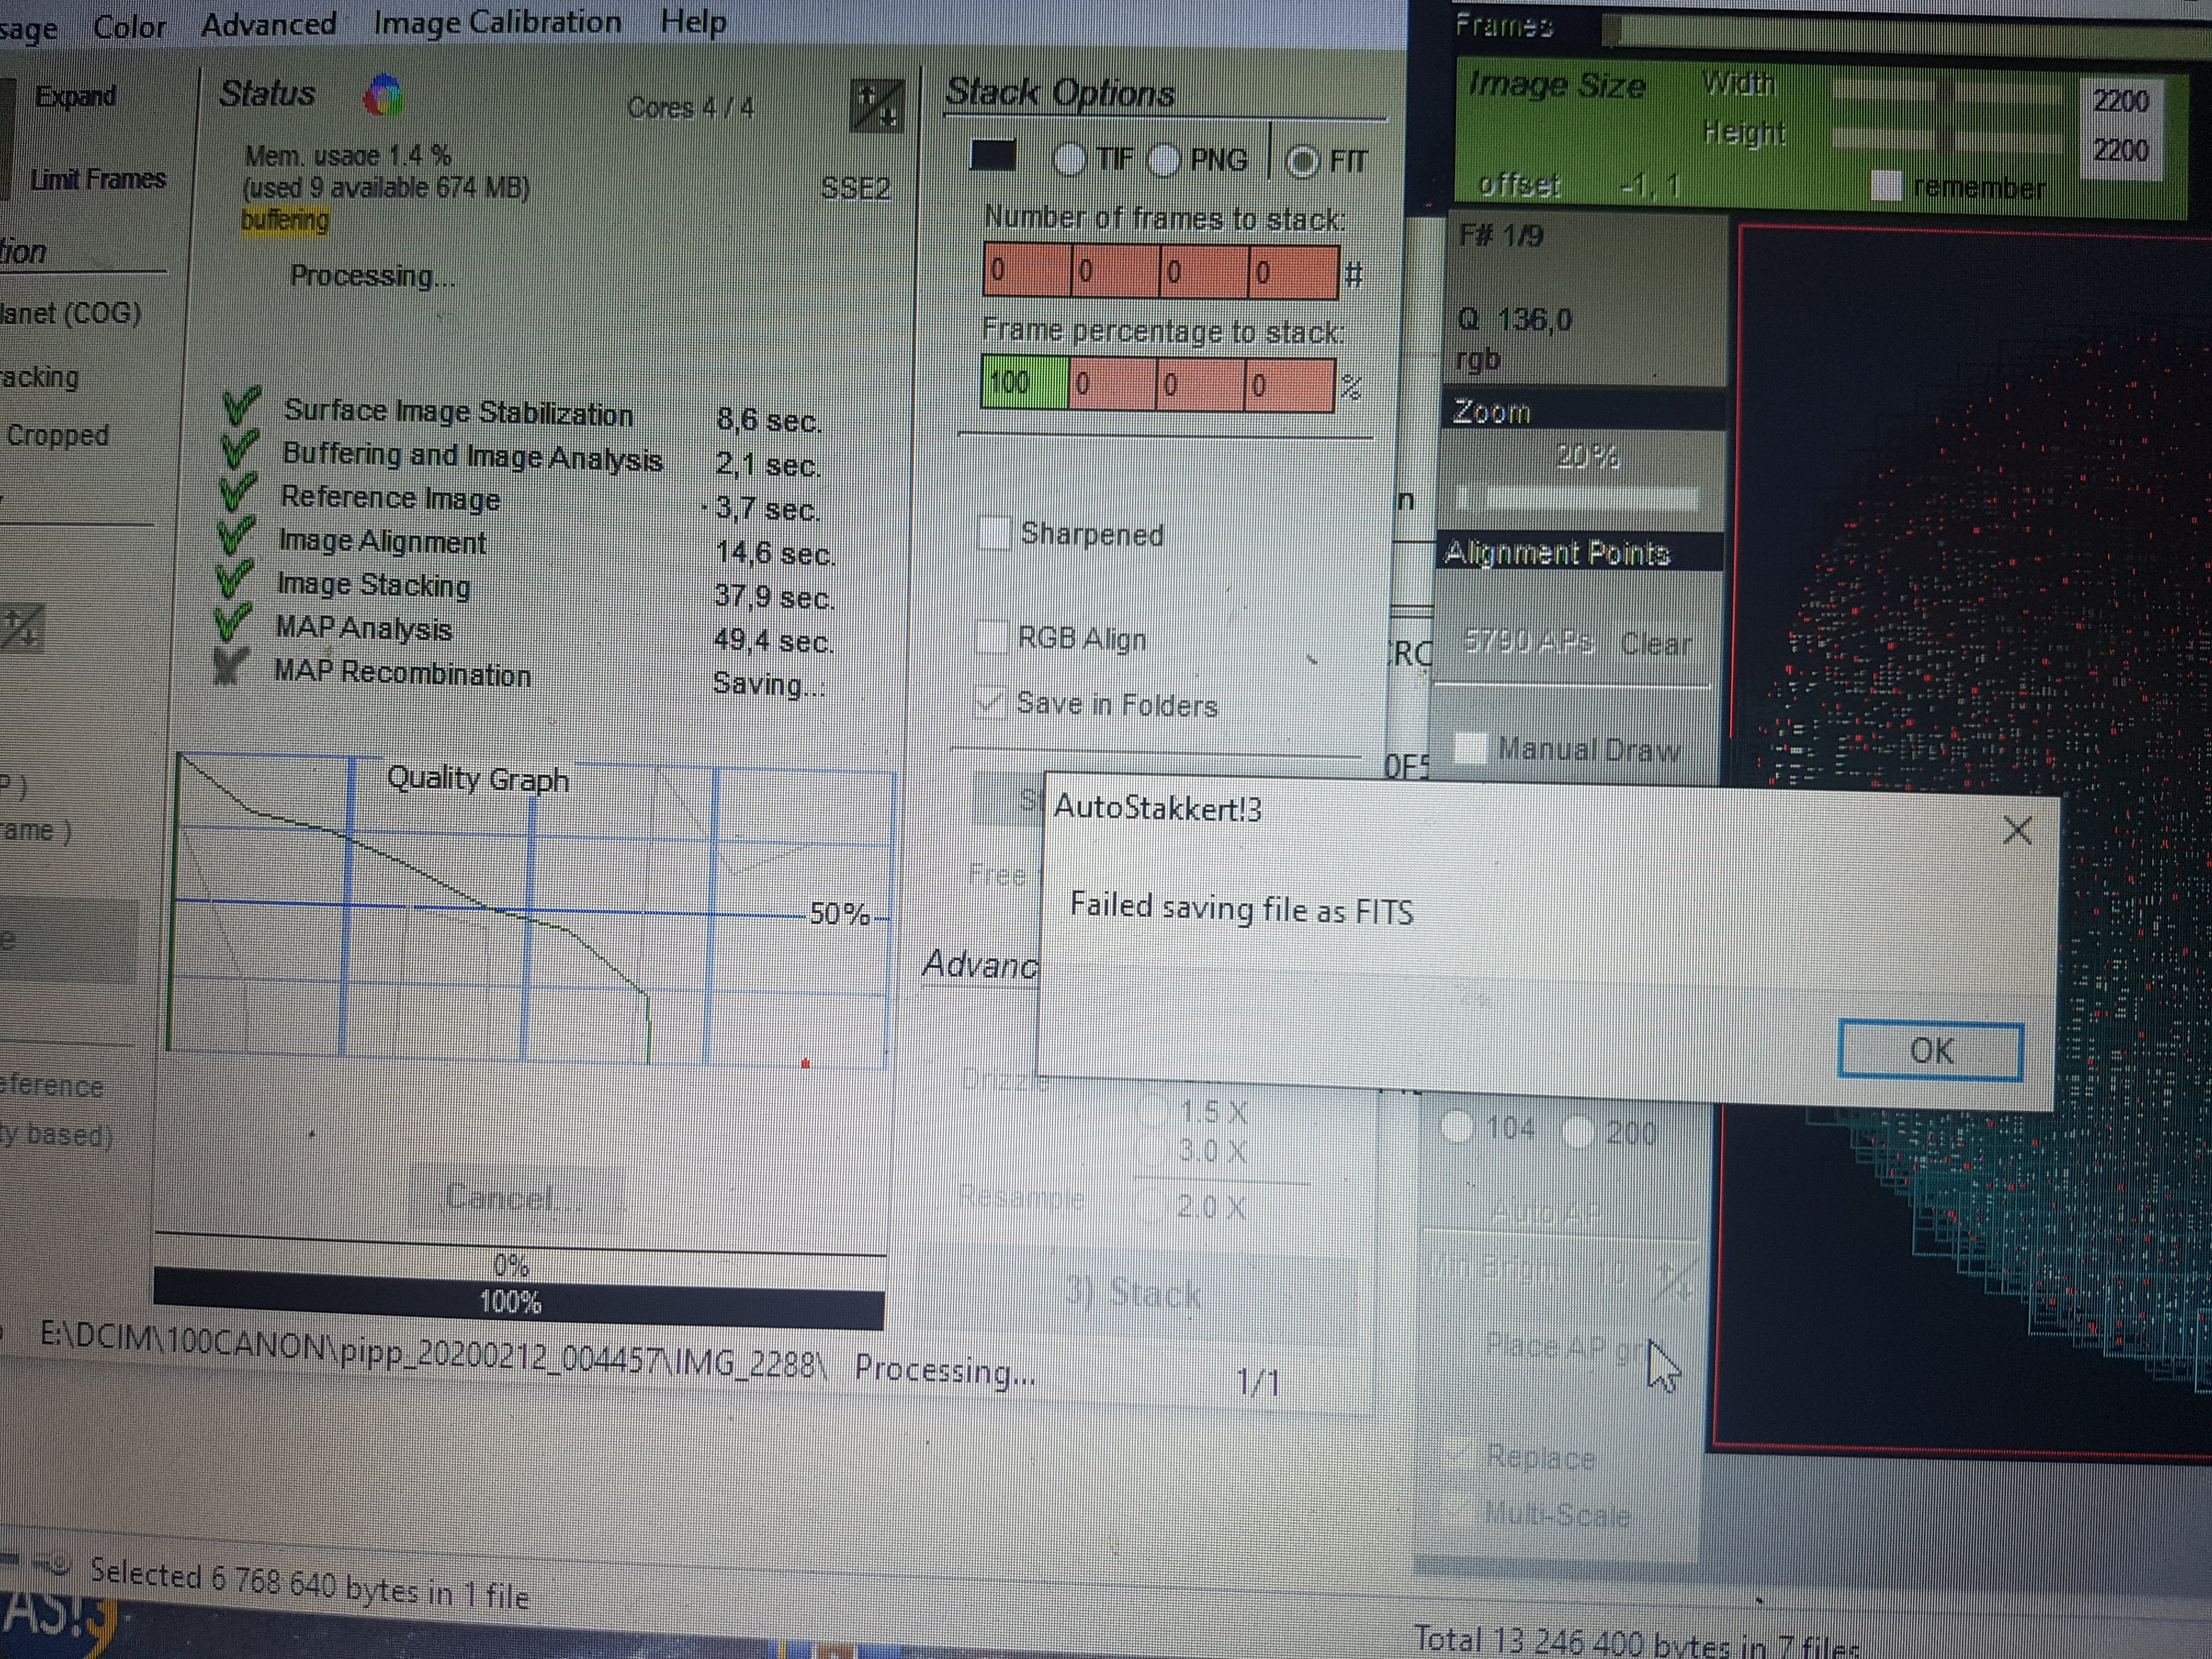Click the plus/minus icon on left panel

click(x=21, y=629)
